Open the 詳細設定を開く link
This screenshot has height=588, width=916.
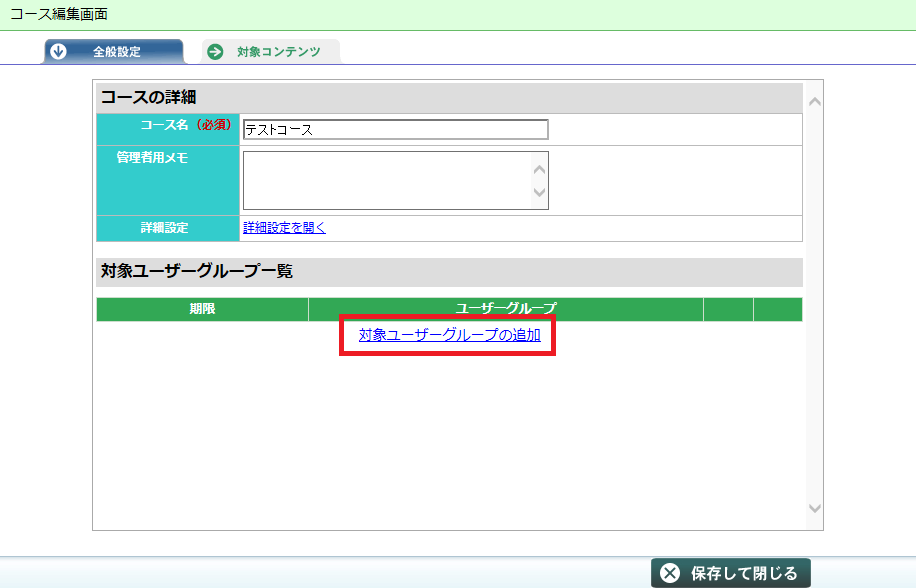tap(284, 228)
